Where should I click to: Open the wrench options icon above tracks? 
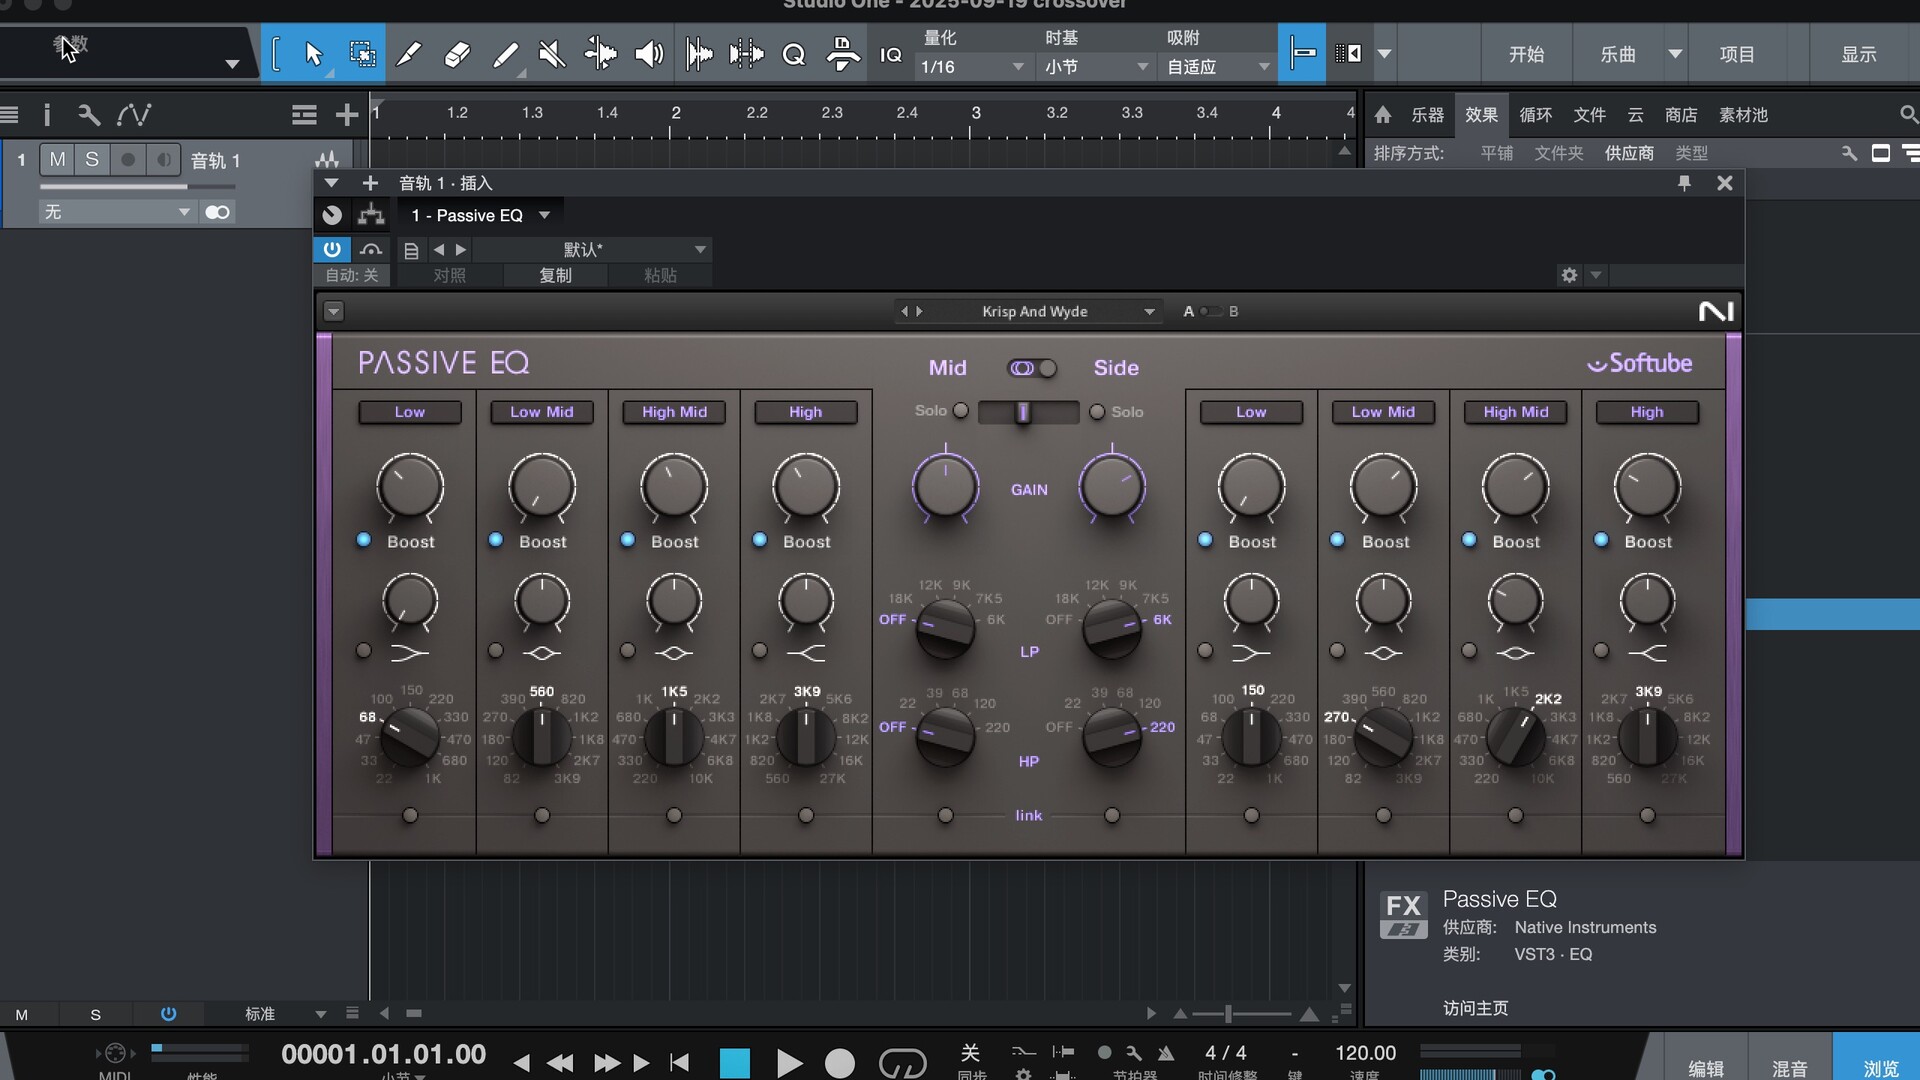(x=89, y=115)
